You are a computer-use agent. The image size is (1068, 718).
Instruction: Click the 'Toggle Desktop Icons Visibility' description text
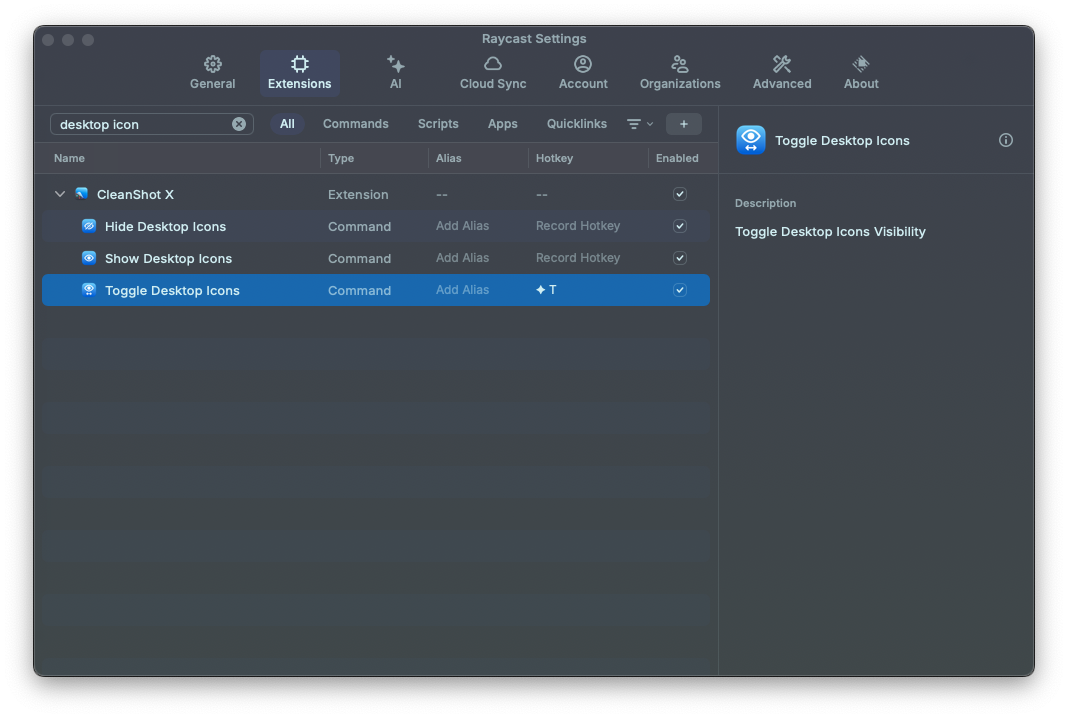(x=830, y=232)
